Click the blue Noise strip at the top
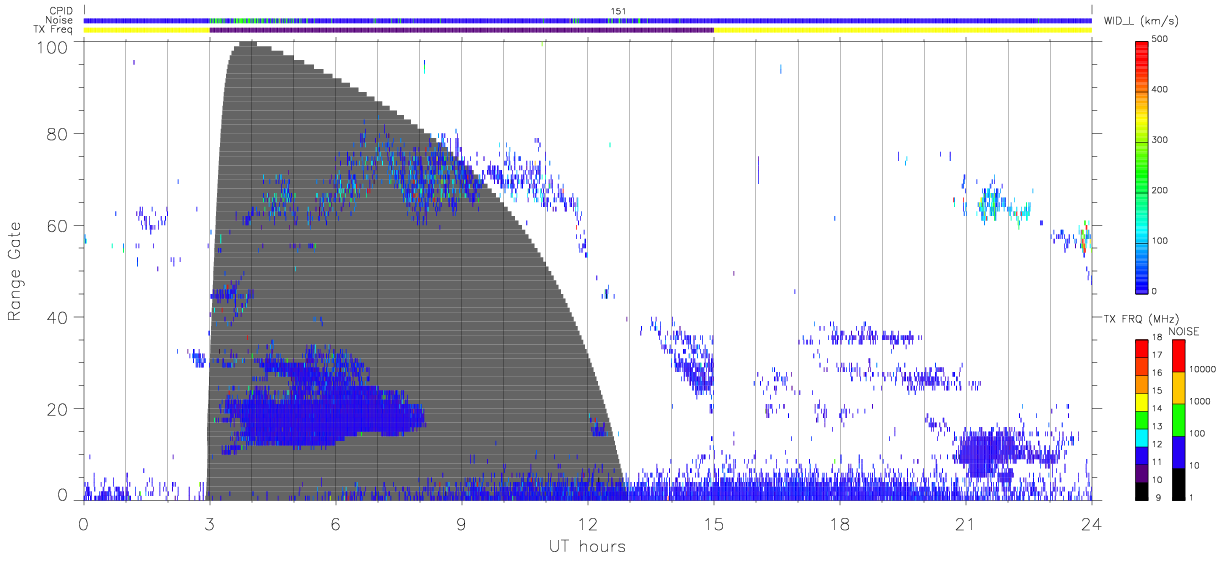 [587, 20]
